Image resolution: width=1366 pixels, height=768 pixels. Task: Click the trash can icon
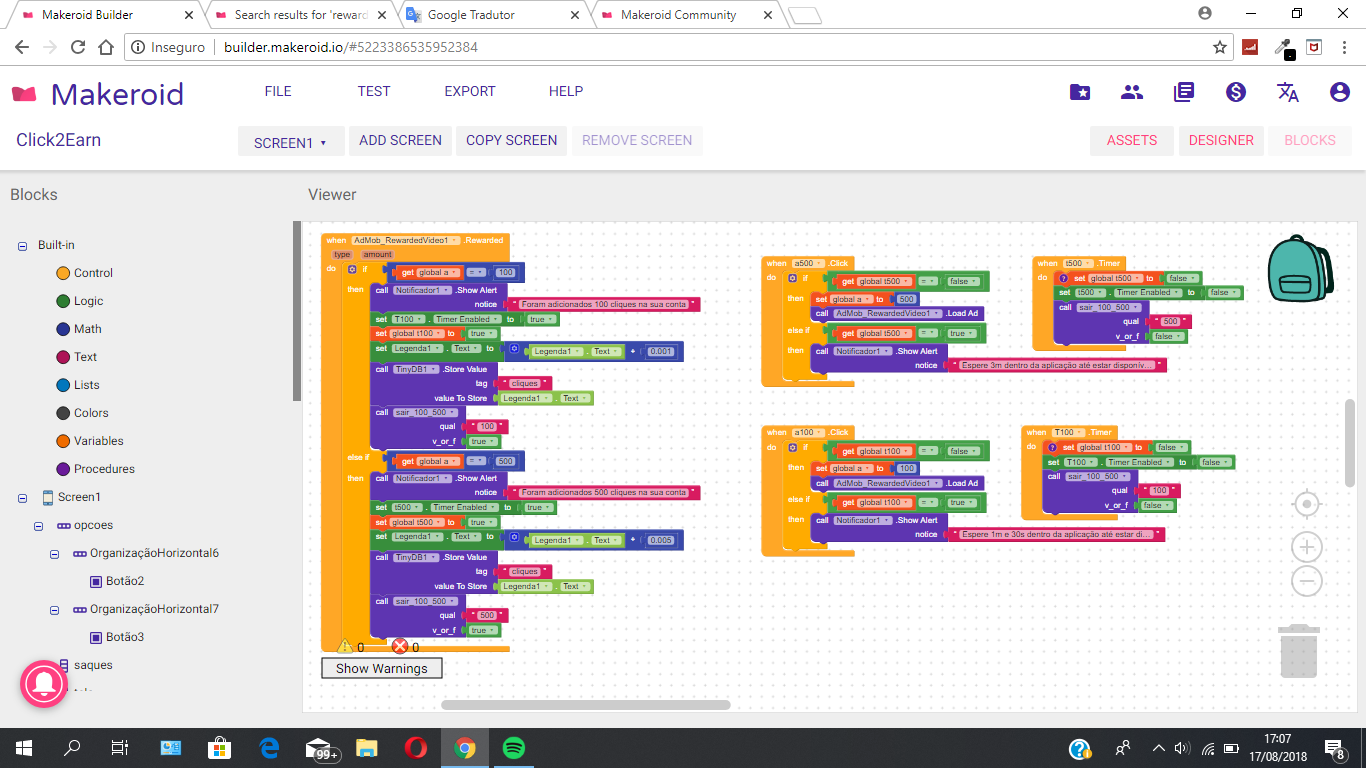click(x=1300, y=651)
